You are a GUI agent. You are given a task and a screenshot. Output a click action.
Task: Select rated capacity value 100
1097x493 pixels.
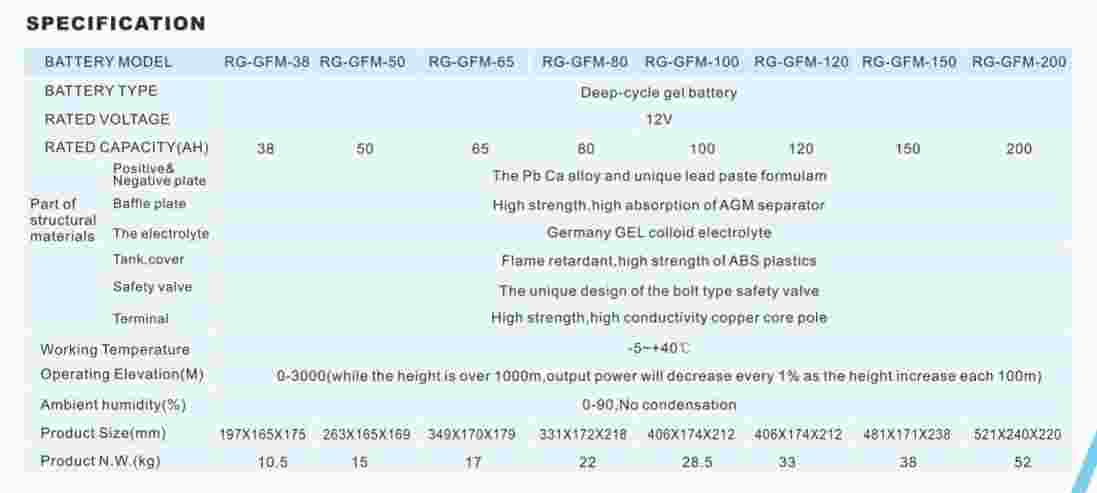[x=702, y=149]
